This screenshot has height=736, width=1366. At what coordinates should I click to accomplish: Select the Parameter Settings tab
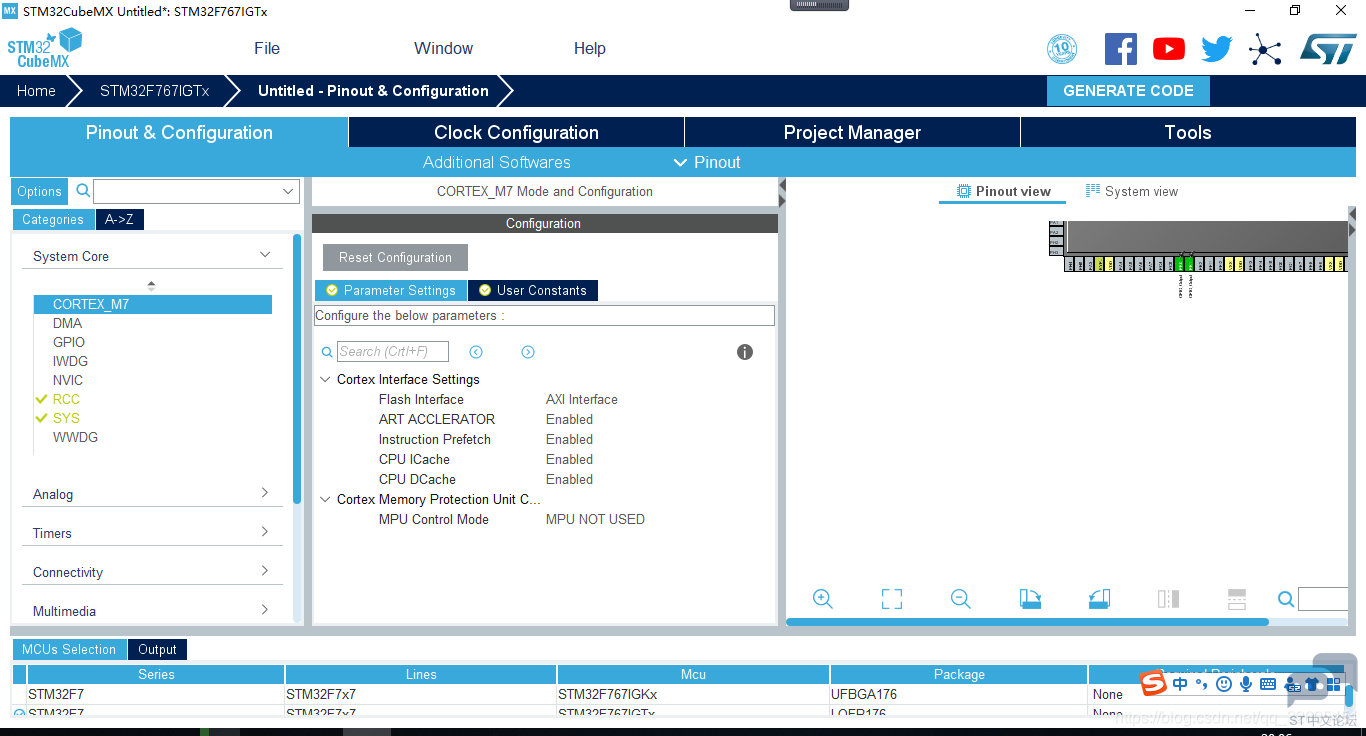point(391,290)
